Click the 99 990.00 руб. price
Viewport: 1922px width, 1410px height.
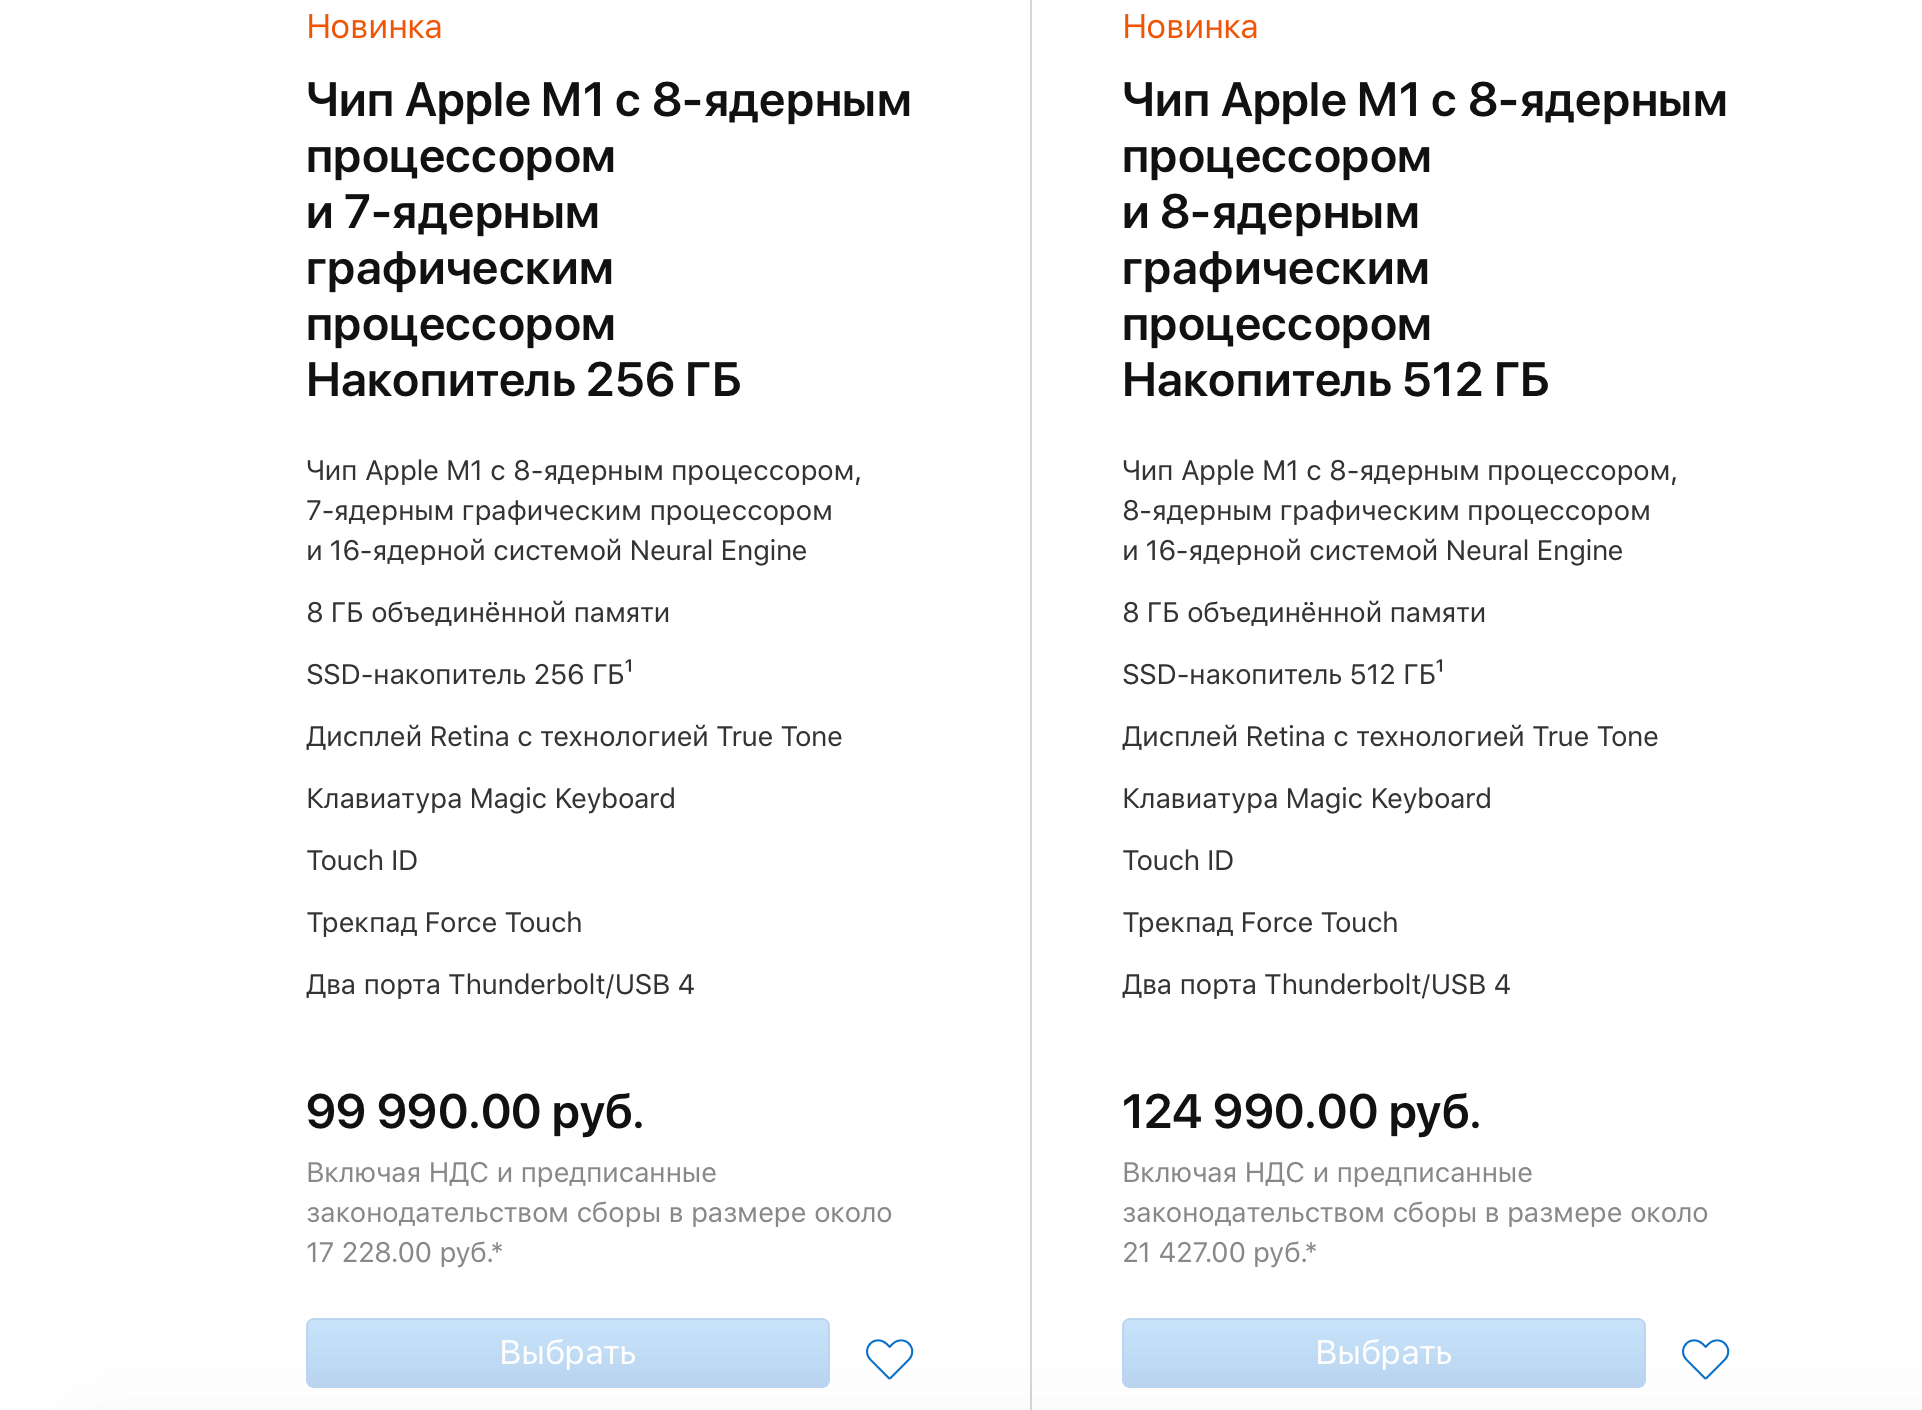[475, 1111]
